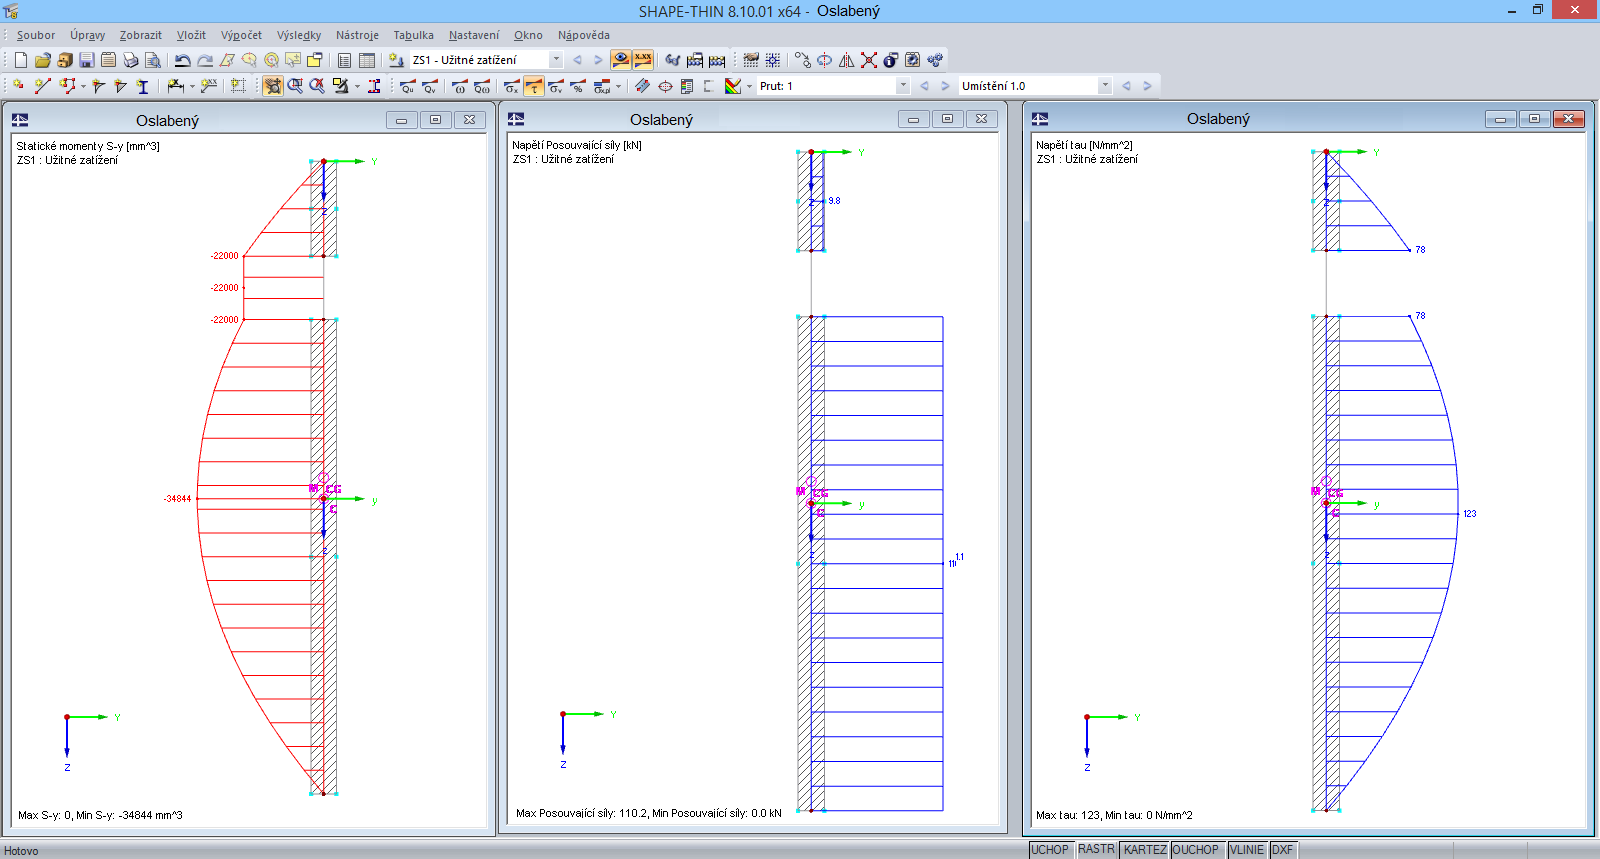Toggle DXF layer in status bar
Viewport: 1600px width, 859px height.
tap(1282, 850)
